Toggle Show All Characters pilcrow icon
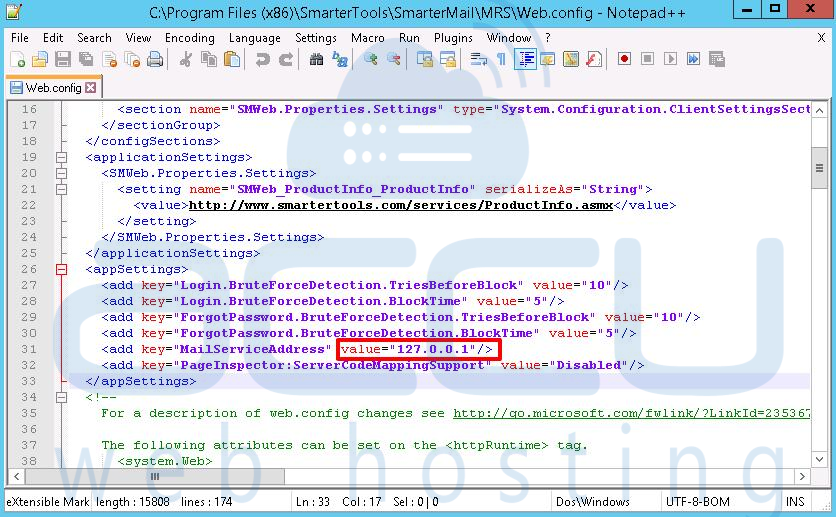 (501, 59)
